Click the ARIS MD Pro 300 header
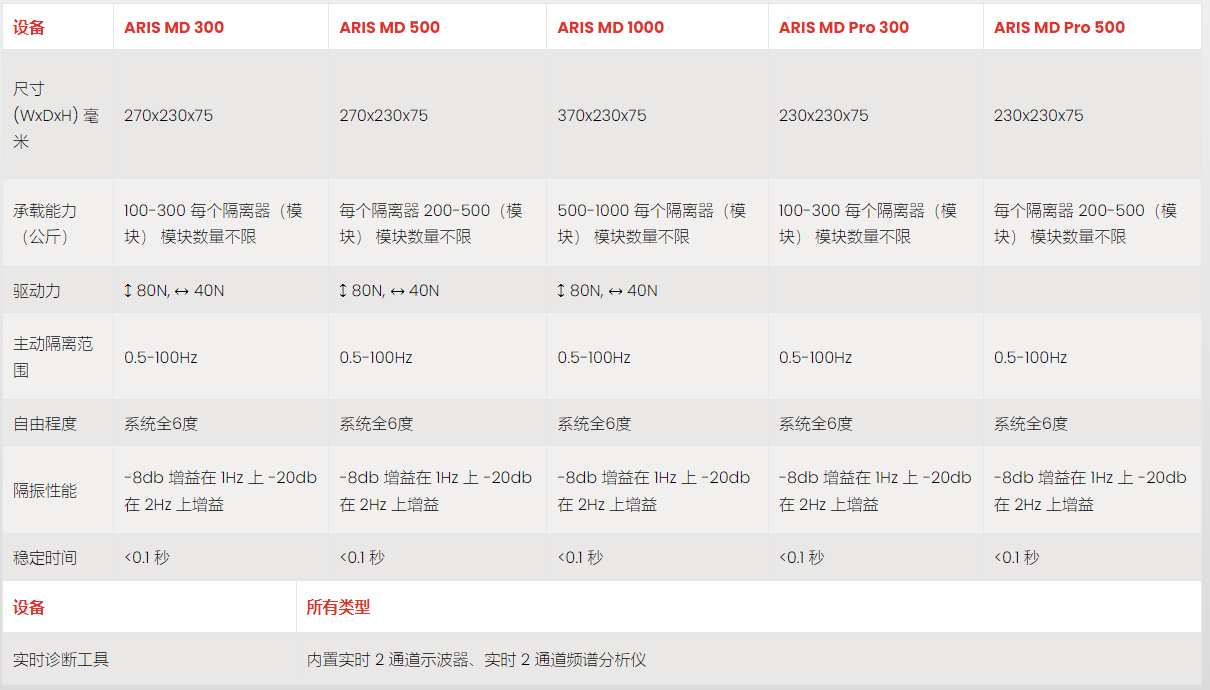Image resolution: width=1210 pixels, height=690 pixels. tap(844, 28)
